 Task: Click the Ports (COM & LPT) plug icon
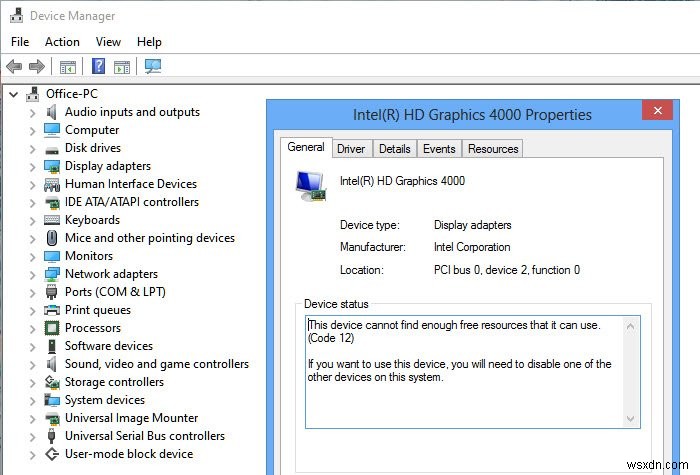coord(51,292)
